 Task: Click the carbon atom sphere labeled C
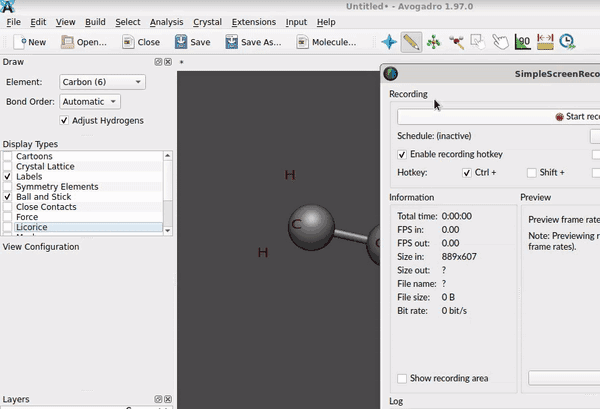(311, 227)
